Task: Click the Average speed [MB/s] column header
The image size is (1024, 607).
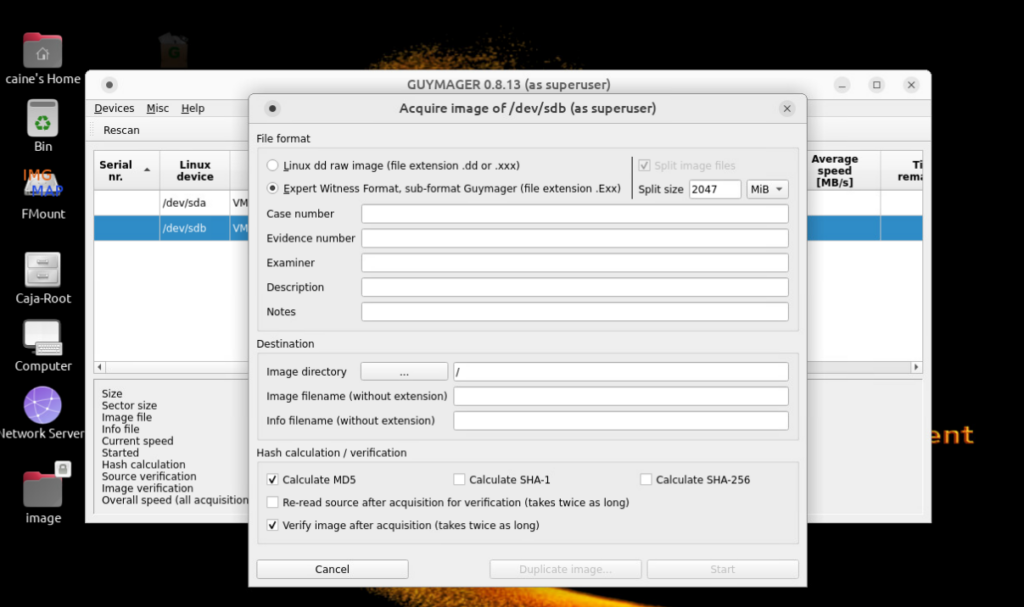Action: point(835,171)
